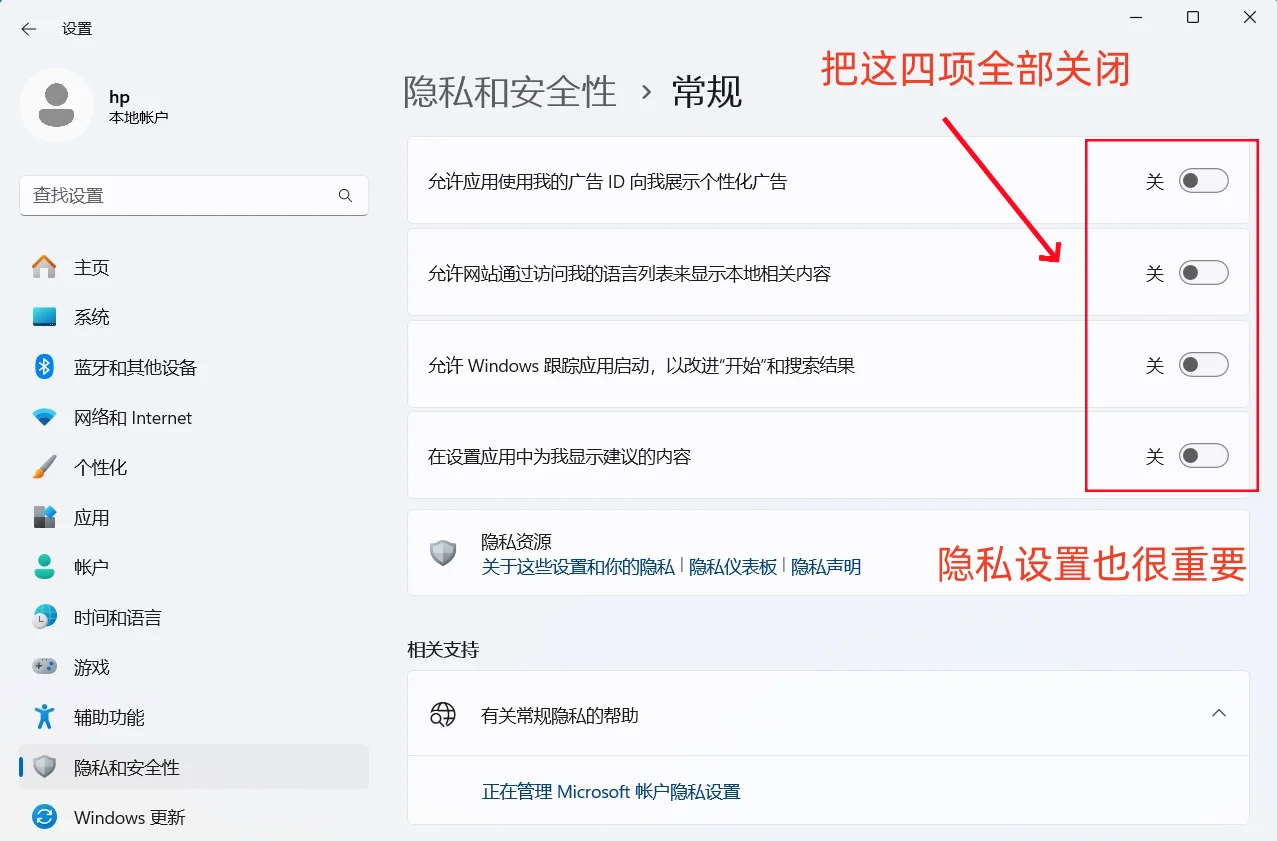Toggle Windows tracking of app launches
The image size is (1277, 841).
click(1203, 364)
